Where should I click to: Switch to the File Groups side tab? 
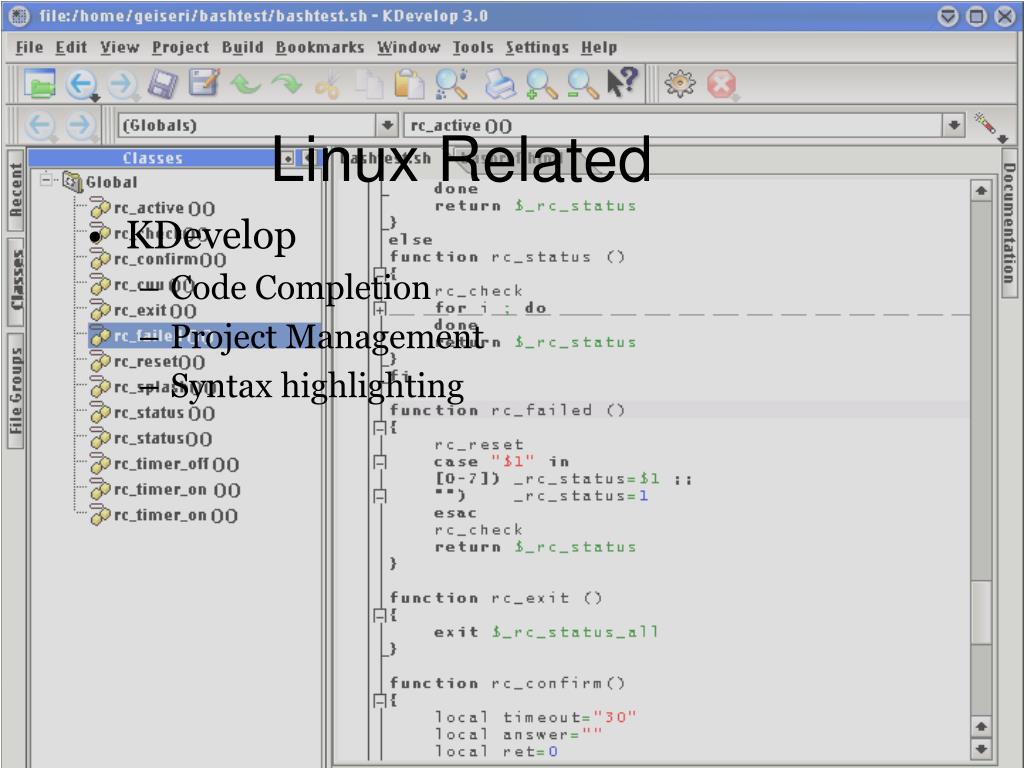16,391
